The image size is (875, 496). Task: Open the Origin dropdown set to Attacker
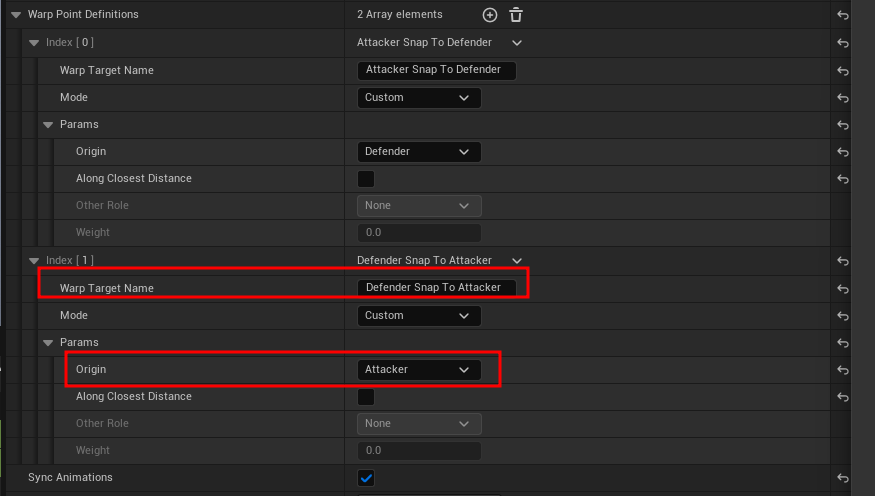419,370
